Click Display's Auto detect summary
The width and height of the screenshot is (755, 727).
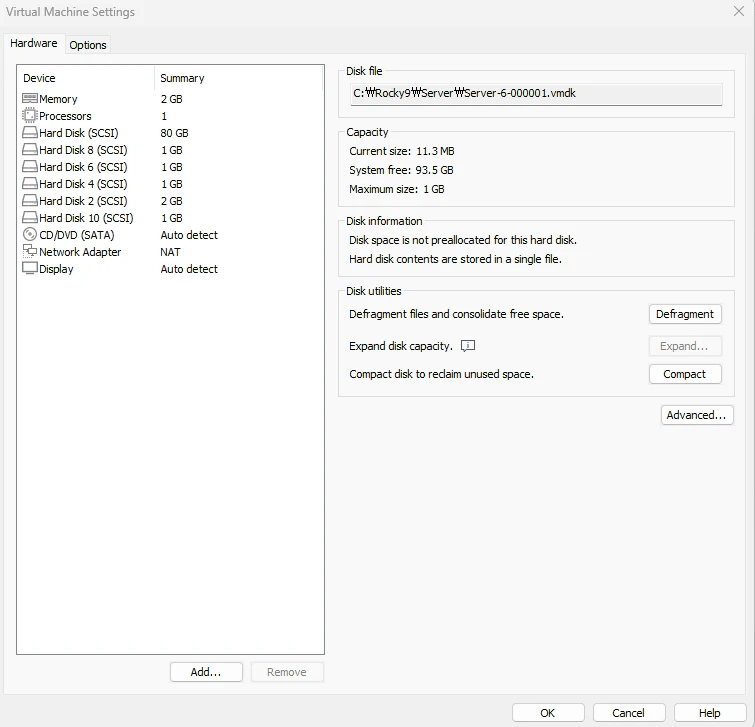coord(189,269)
